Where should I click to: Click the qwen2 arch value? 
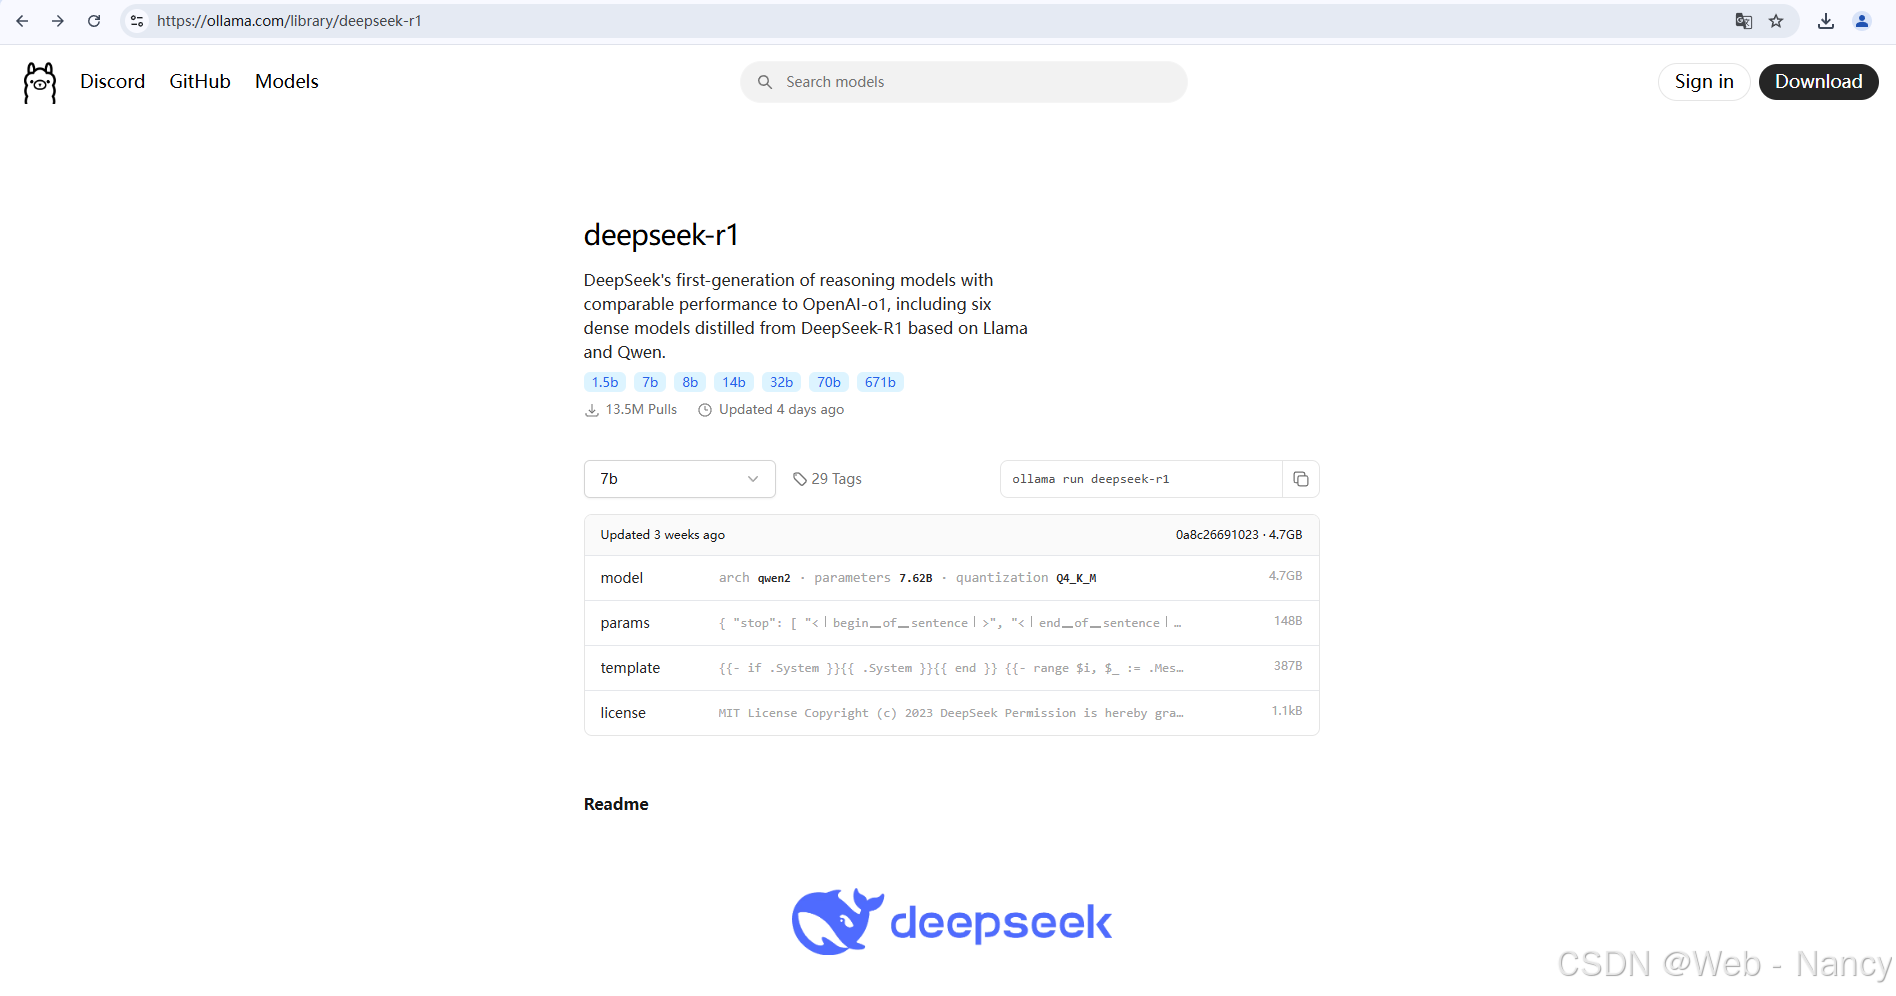point(774,578)
